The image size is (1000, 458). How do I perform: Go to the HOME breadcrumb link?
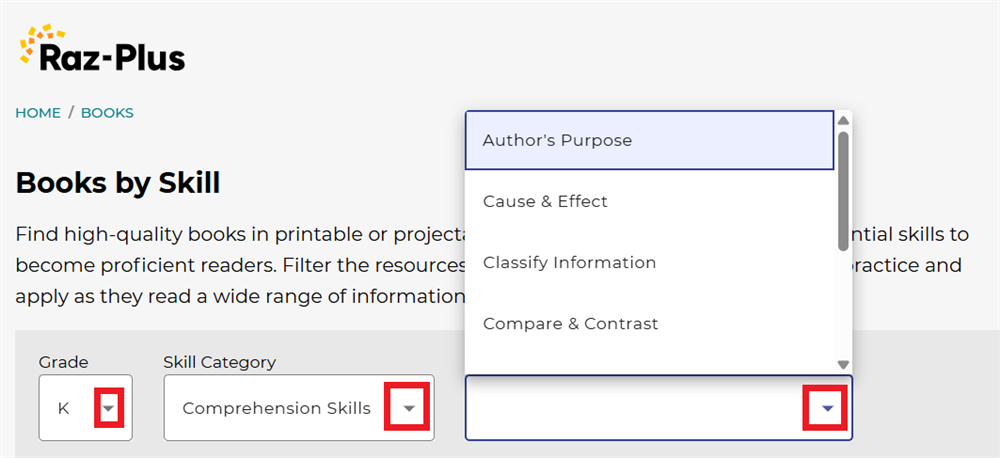click(x=38, y=113)
